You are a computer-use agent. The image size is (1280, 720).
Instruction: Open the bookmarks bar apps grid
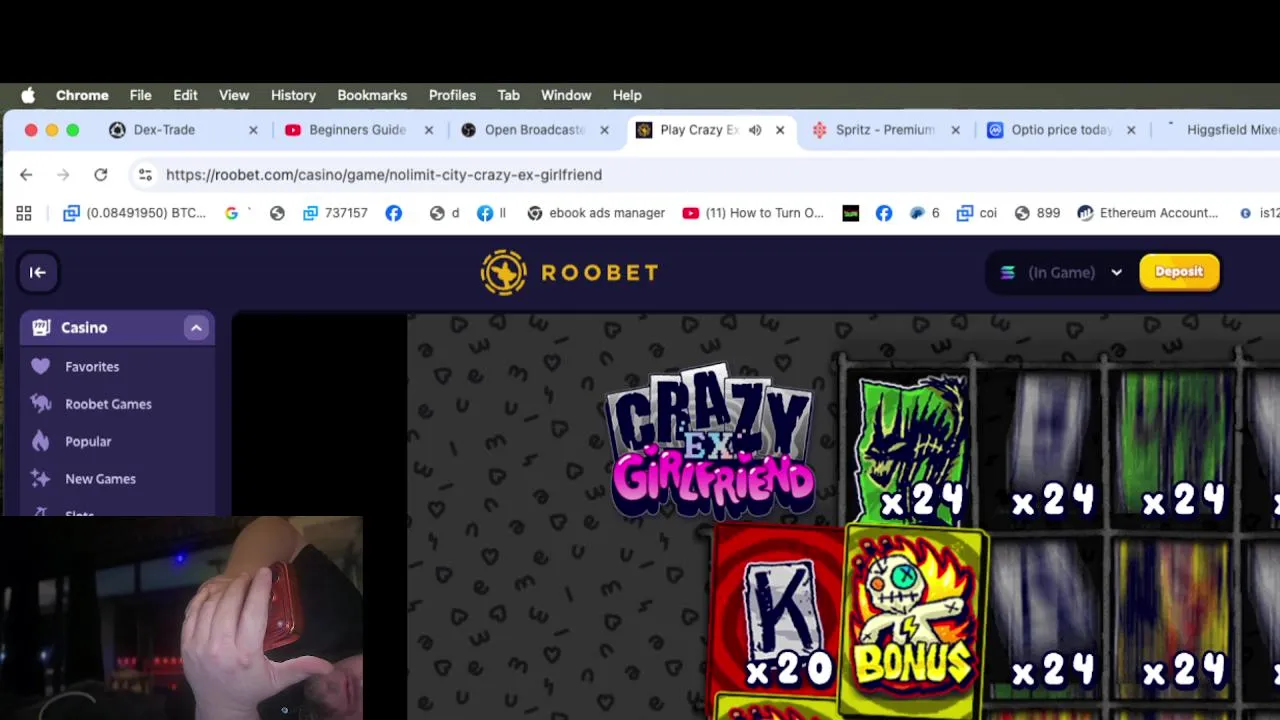[x=24, y=213]
